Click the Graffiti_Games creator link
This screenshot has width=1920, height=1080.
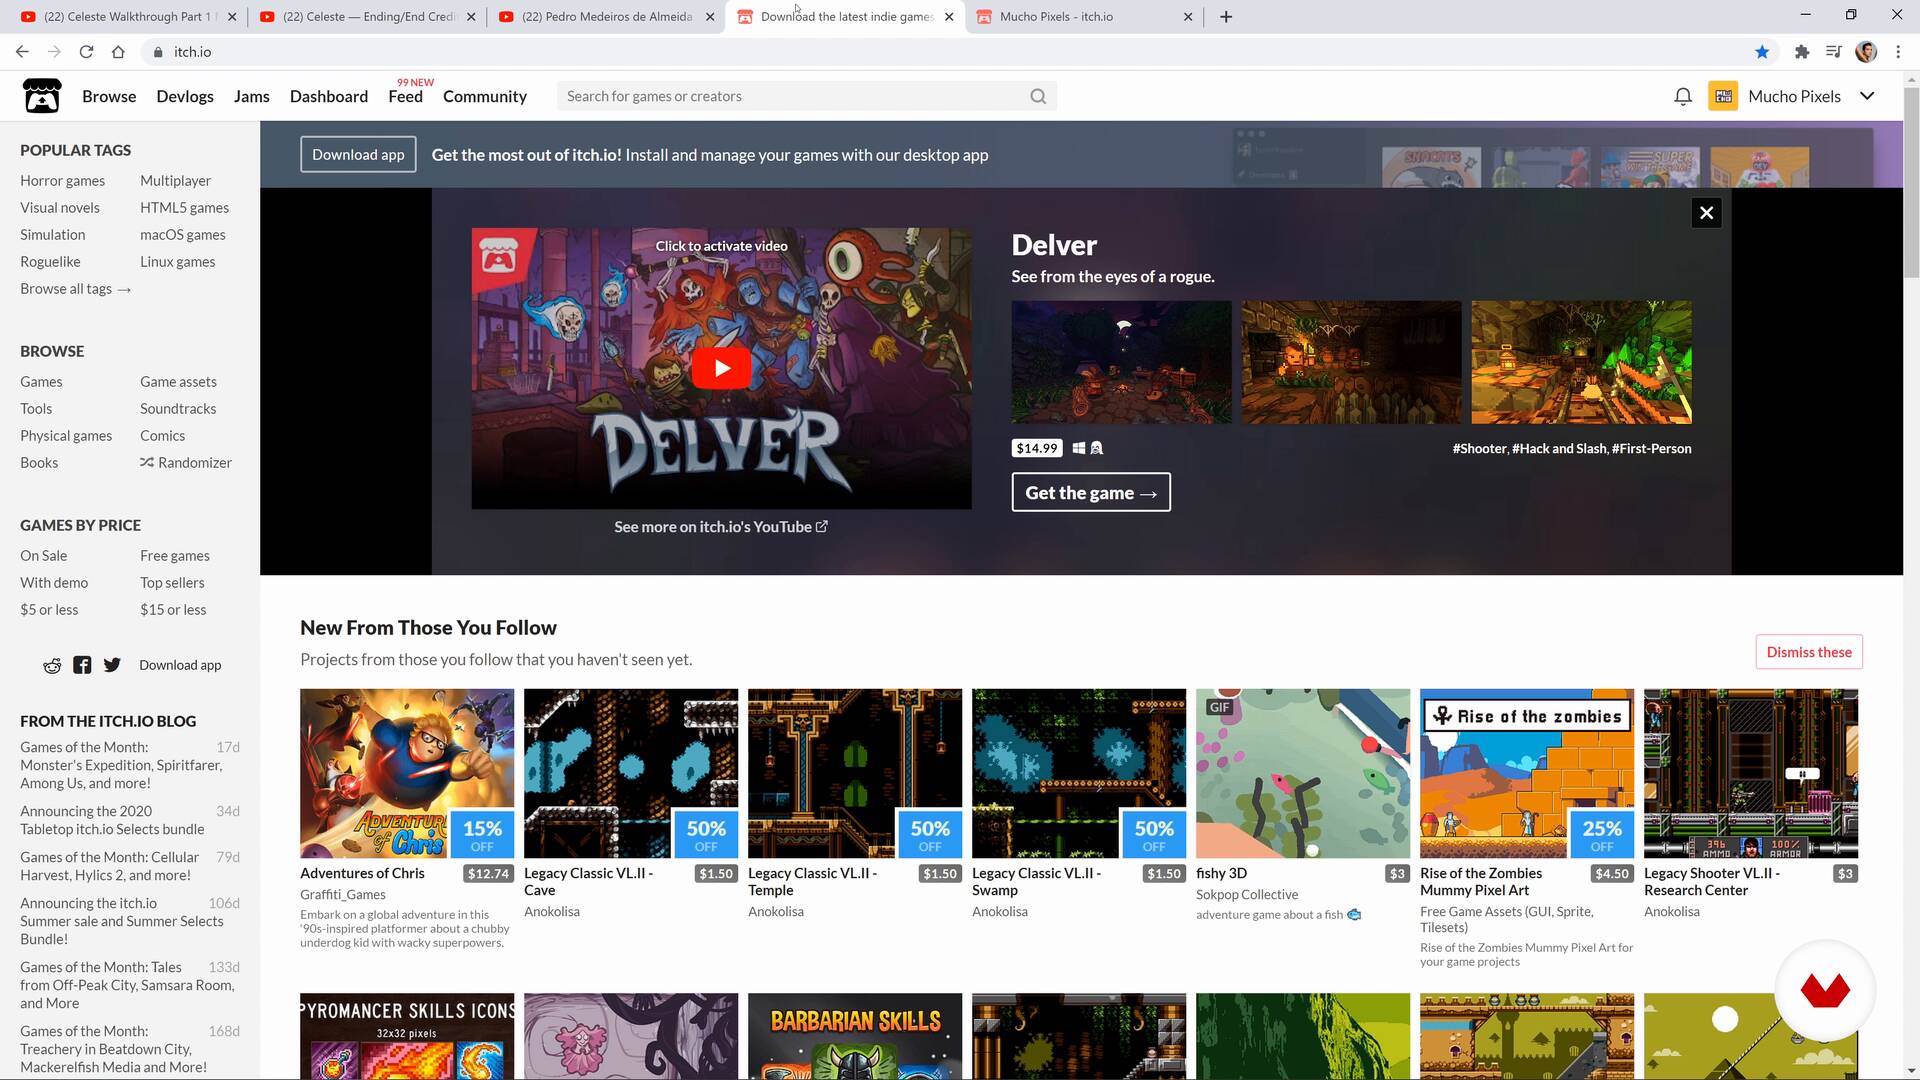click(343, 894)
